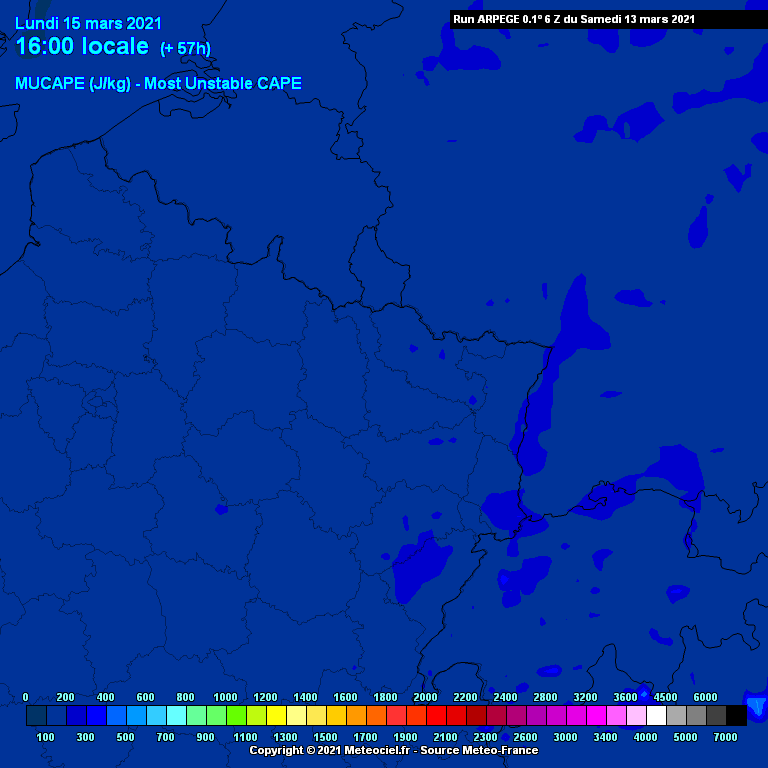Click the Meteociel.fr copyright text

393,750
